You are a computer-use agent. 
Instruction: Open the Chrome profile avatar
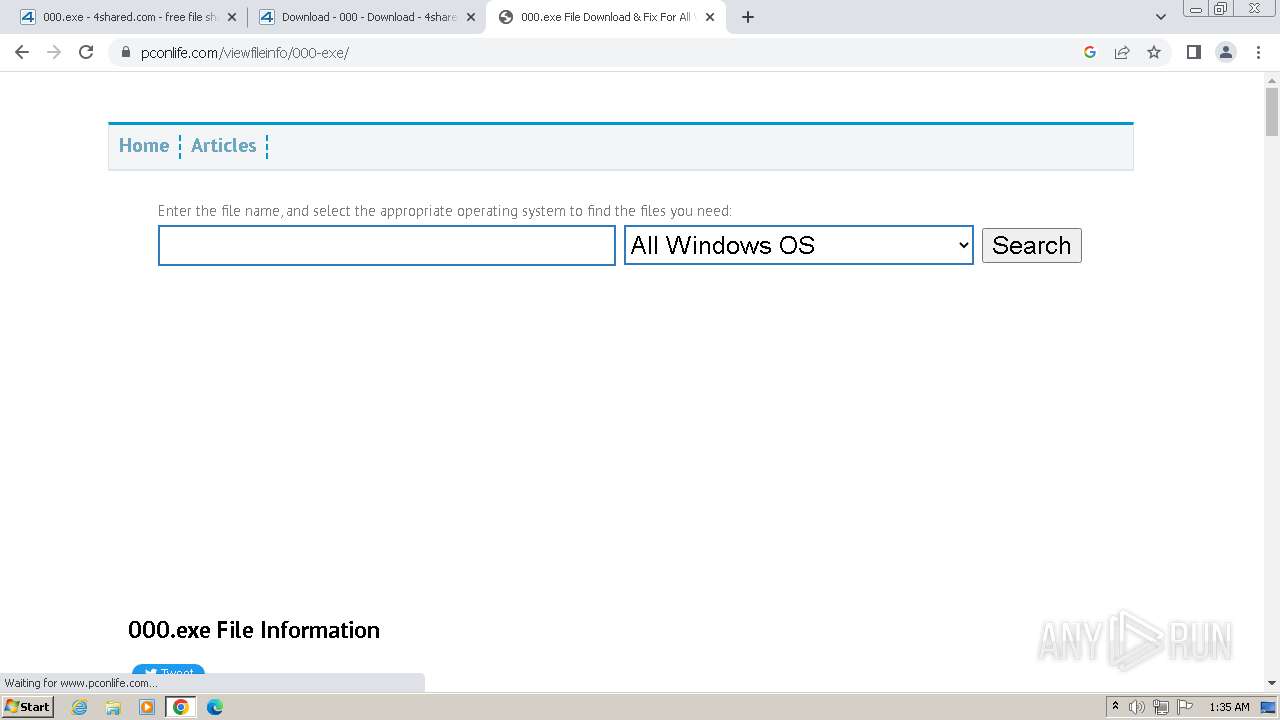[x=1226, y=52]
